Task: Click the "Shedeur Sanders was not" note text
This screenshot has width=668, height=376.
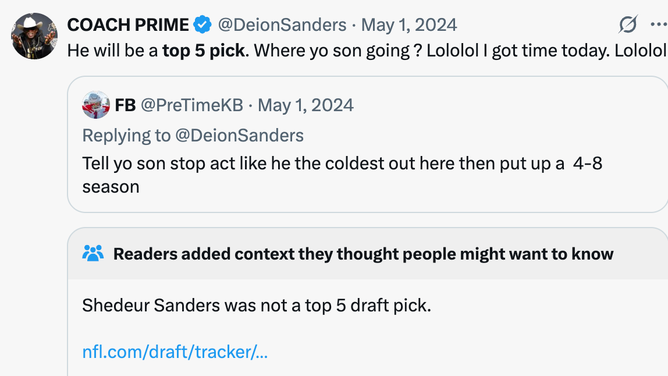Action: pos(256,305)
